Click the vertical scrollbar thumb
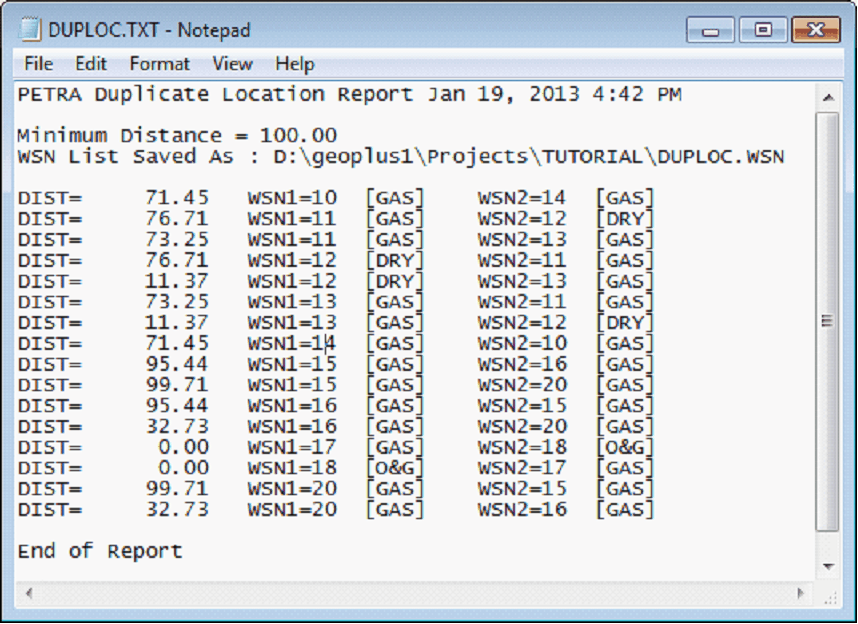858x624 pixels. click(x=827, y=320)
